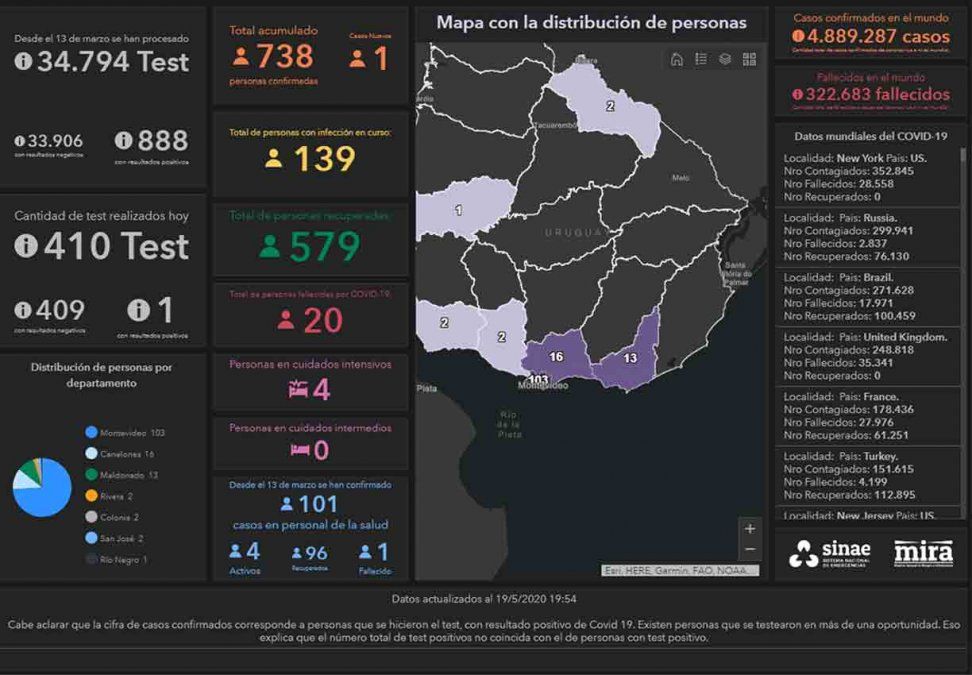Select the Maldonado region labeled 13 on map

click(632, 355)
